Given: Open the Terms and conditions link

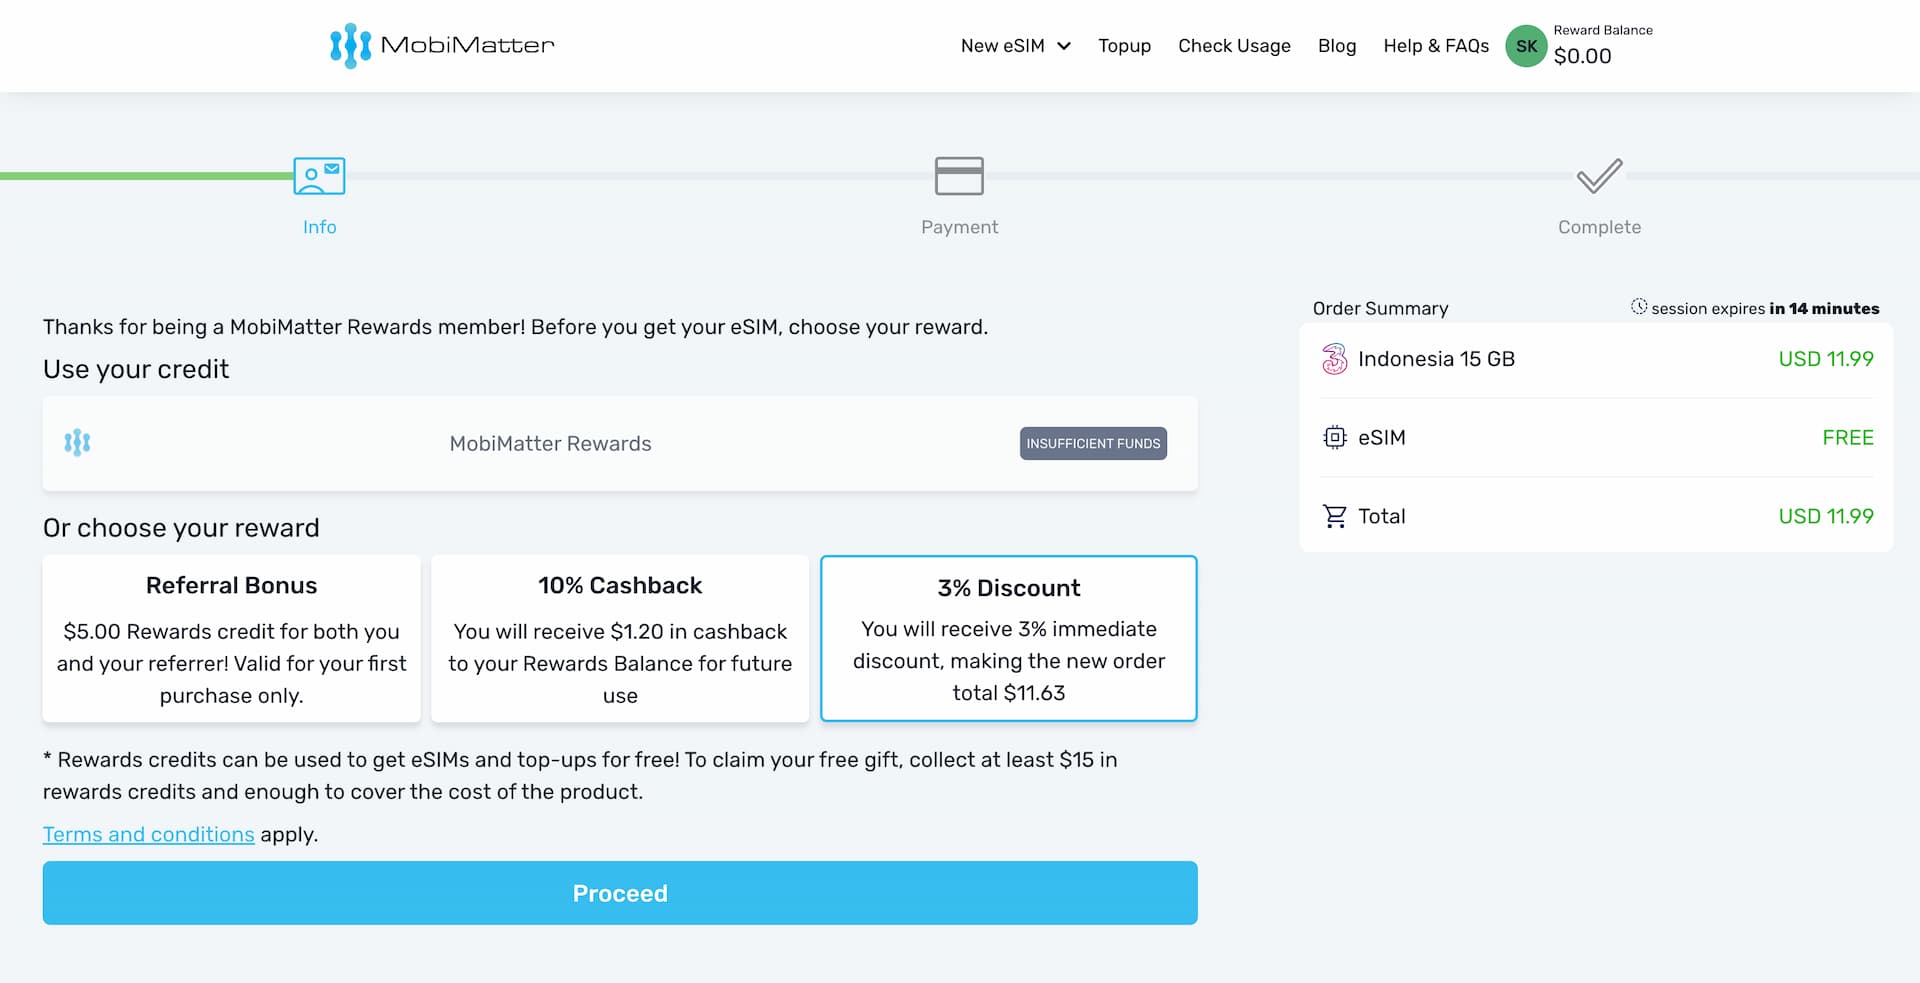Looking at the screenshot, I should point(149,834).
